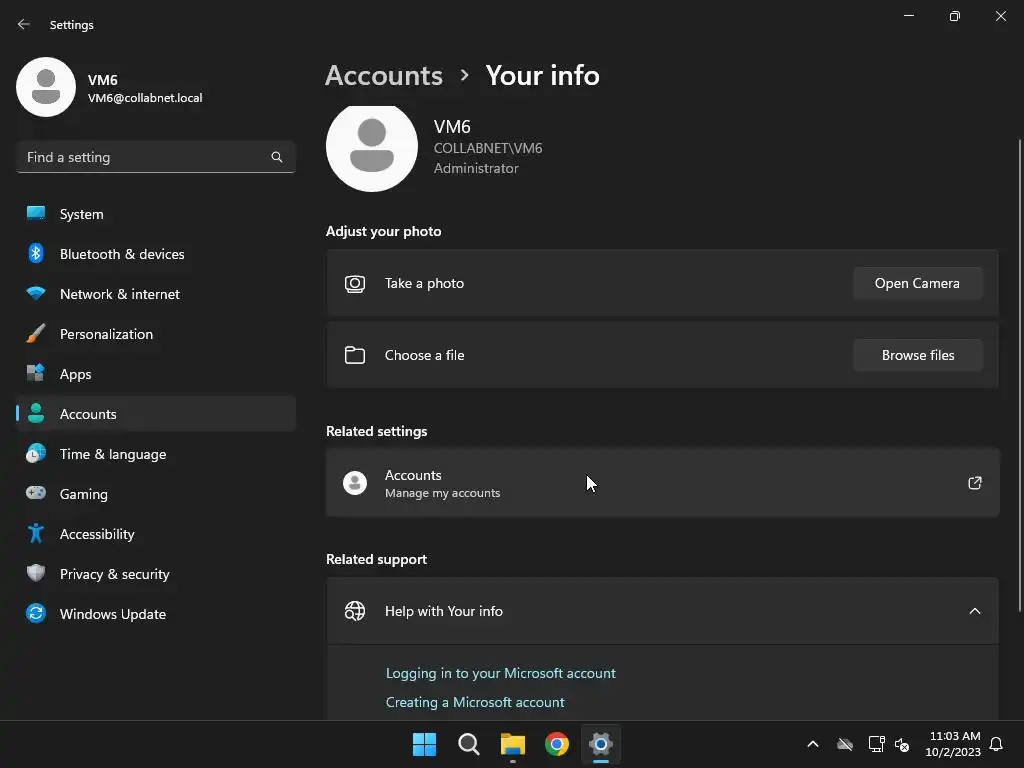Show hidden system tray icons

pos(812,744)
